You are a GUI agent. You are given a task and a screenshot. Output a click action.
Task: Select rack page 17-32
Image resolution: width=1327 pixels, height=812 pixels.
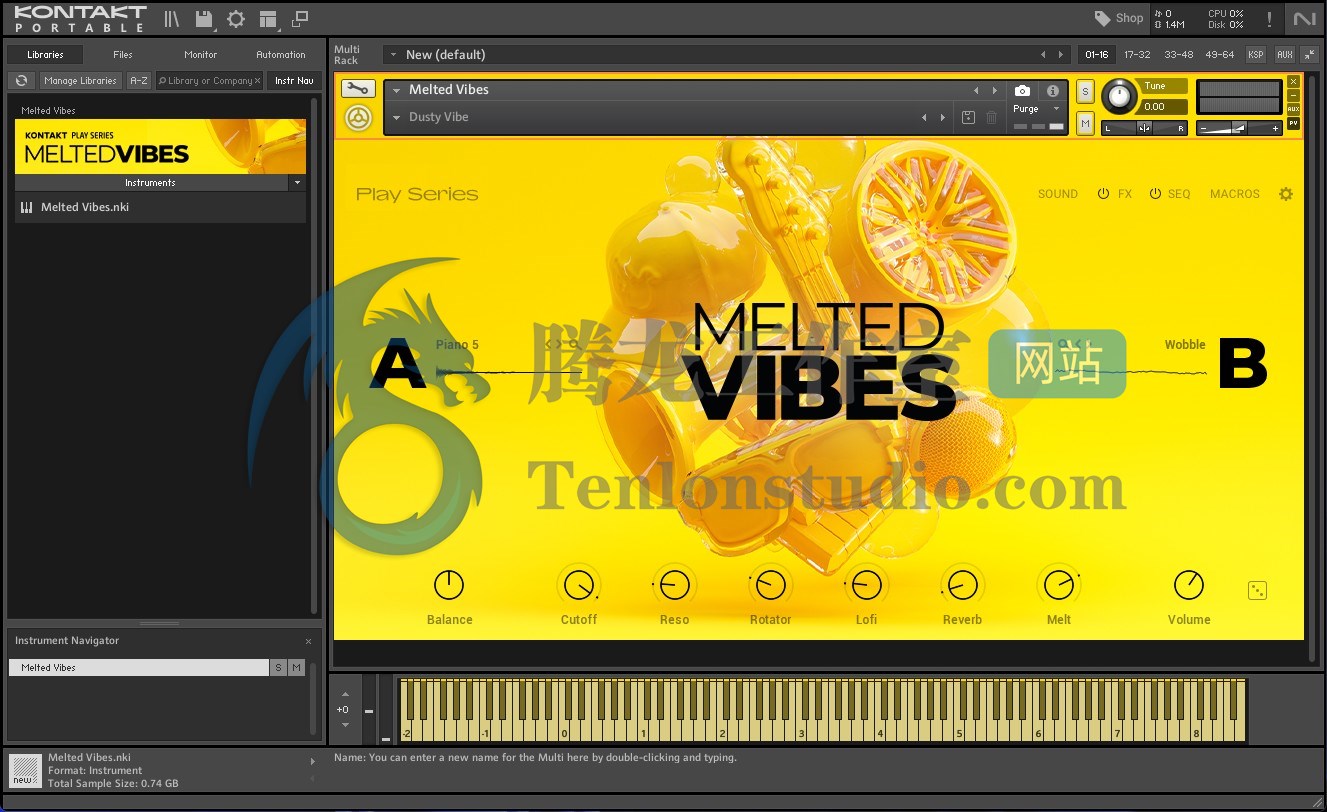point(1137,55)
